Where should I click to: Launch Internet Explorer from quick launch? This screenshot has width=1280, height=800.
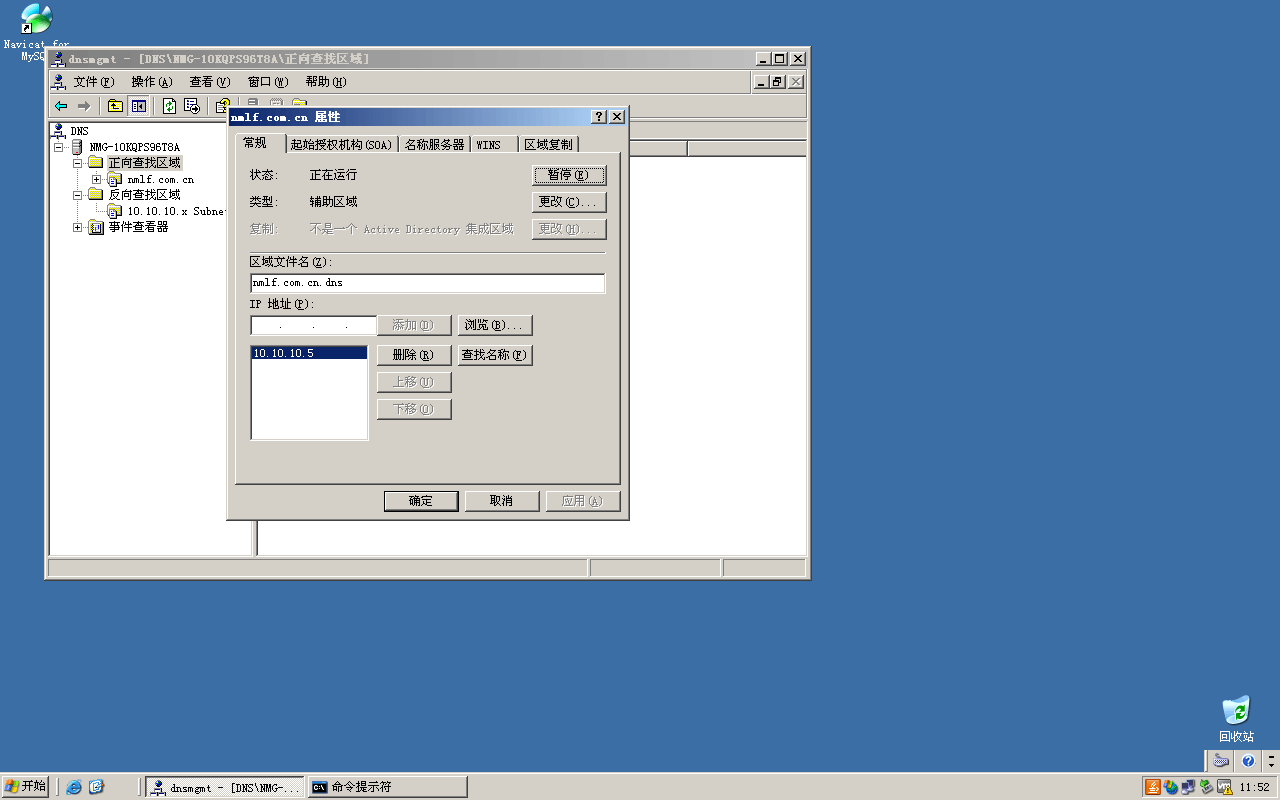click(74, 787)
